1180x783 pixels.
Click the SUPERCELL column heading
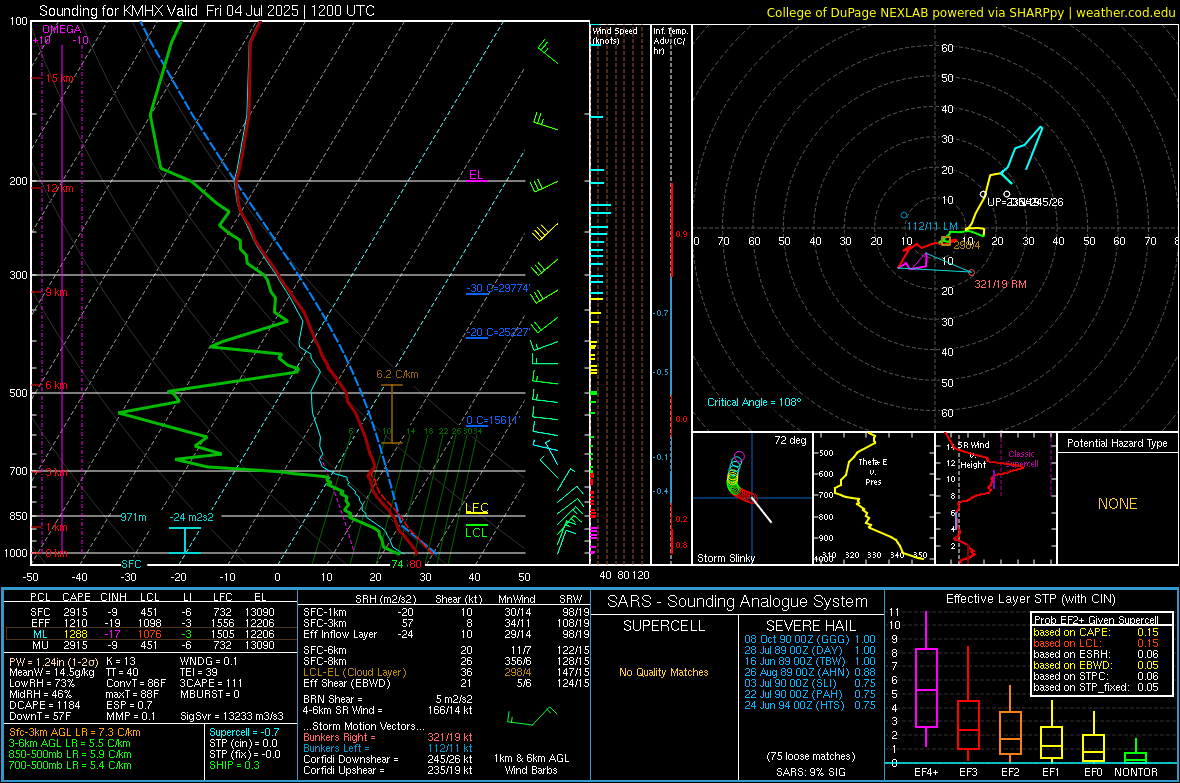pos(664,626)
